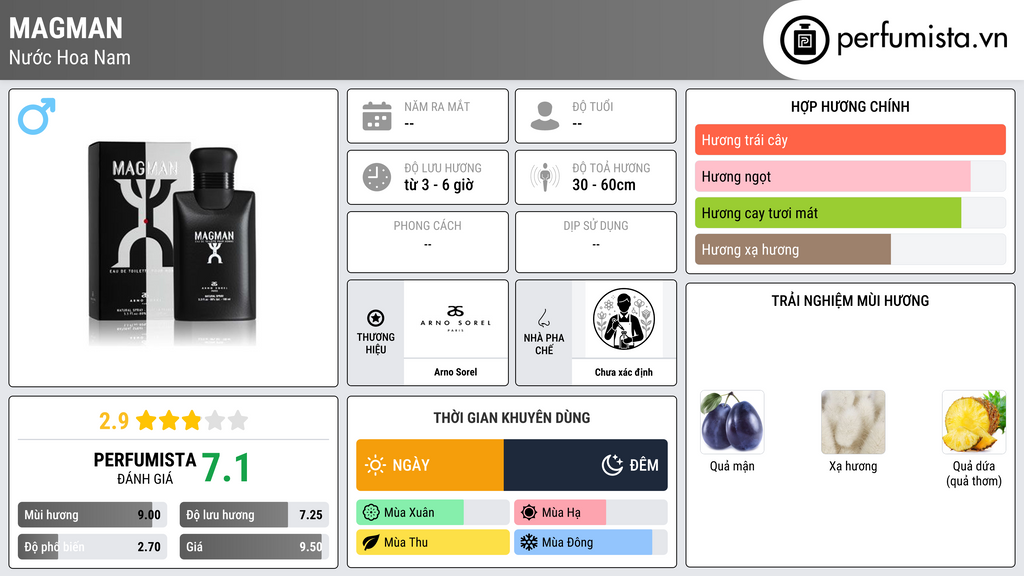Click the perfumer illustration avatar
Screen dimensions: 1024x576
[x=624, y=319]
